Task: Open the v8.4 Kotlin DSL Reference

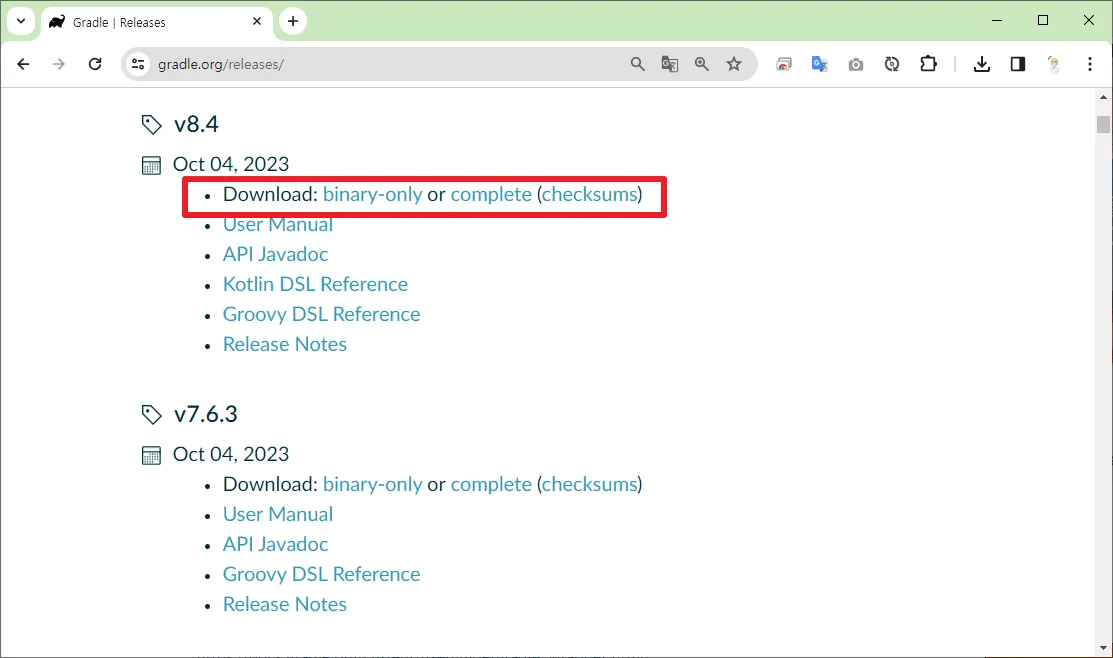Action: tap(315, 284)
